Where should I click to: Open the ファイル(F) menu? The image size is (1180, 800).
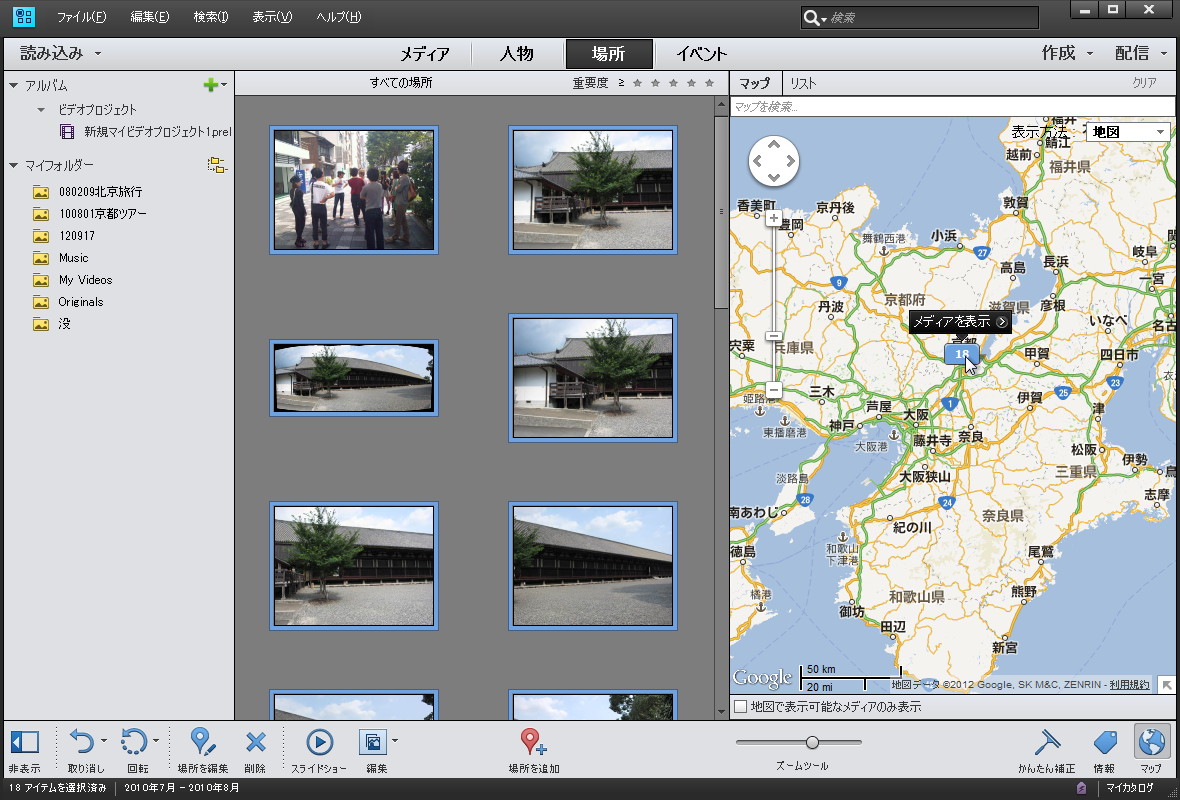pyautogui.click(x=81, y=17)
